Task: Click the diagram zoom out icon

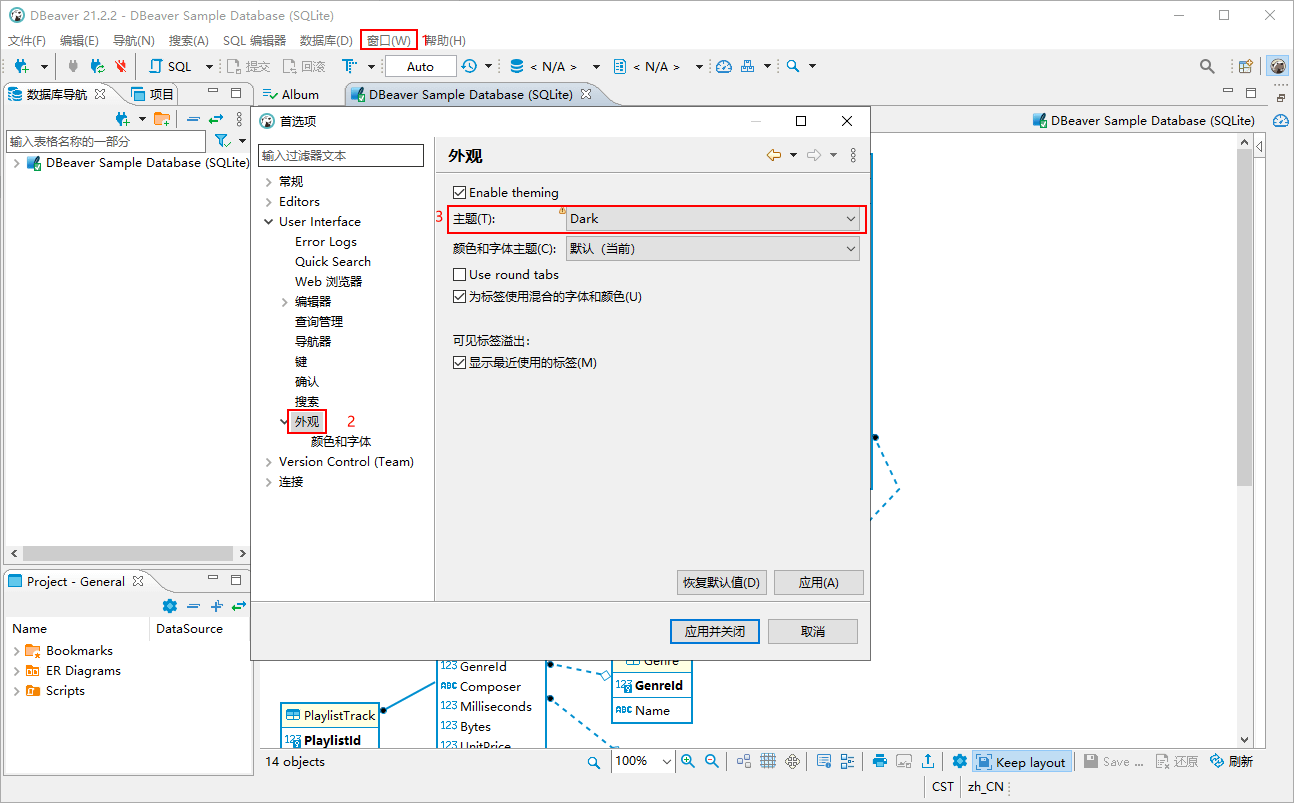Action: pos(712,761)
